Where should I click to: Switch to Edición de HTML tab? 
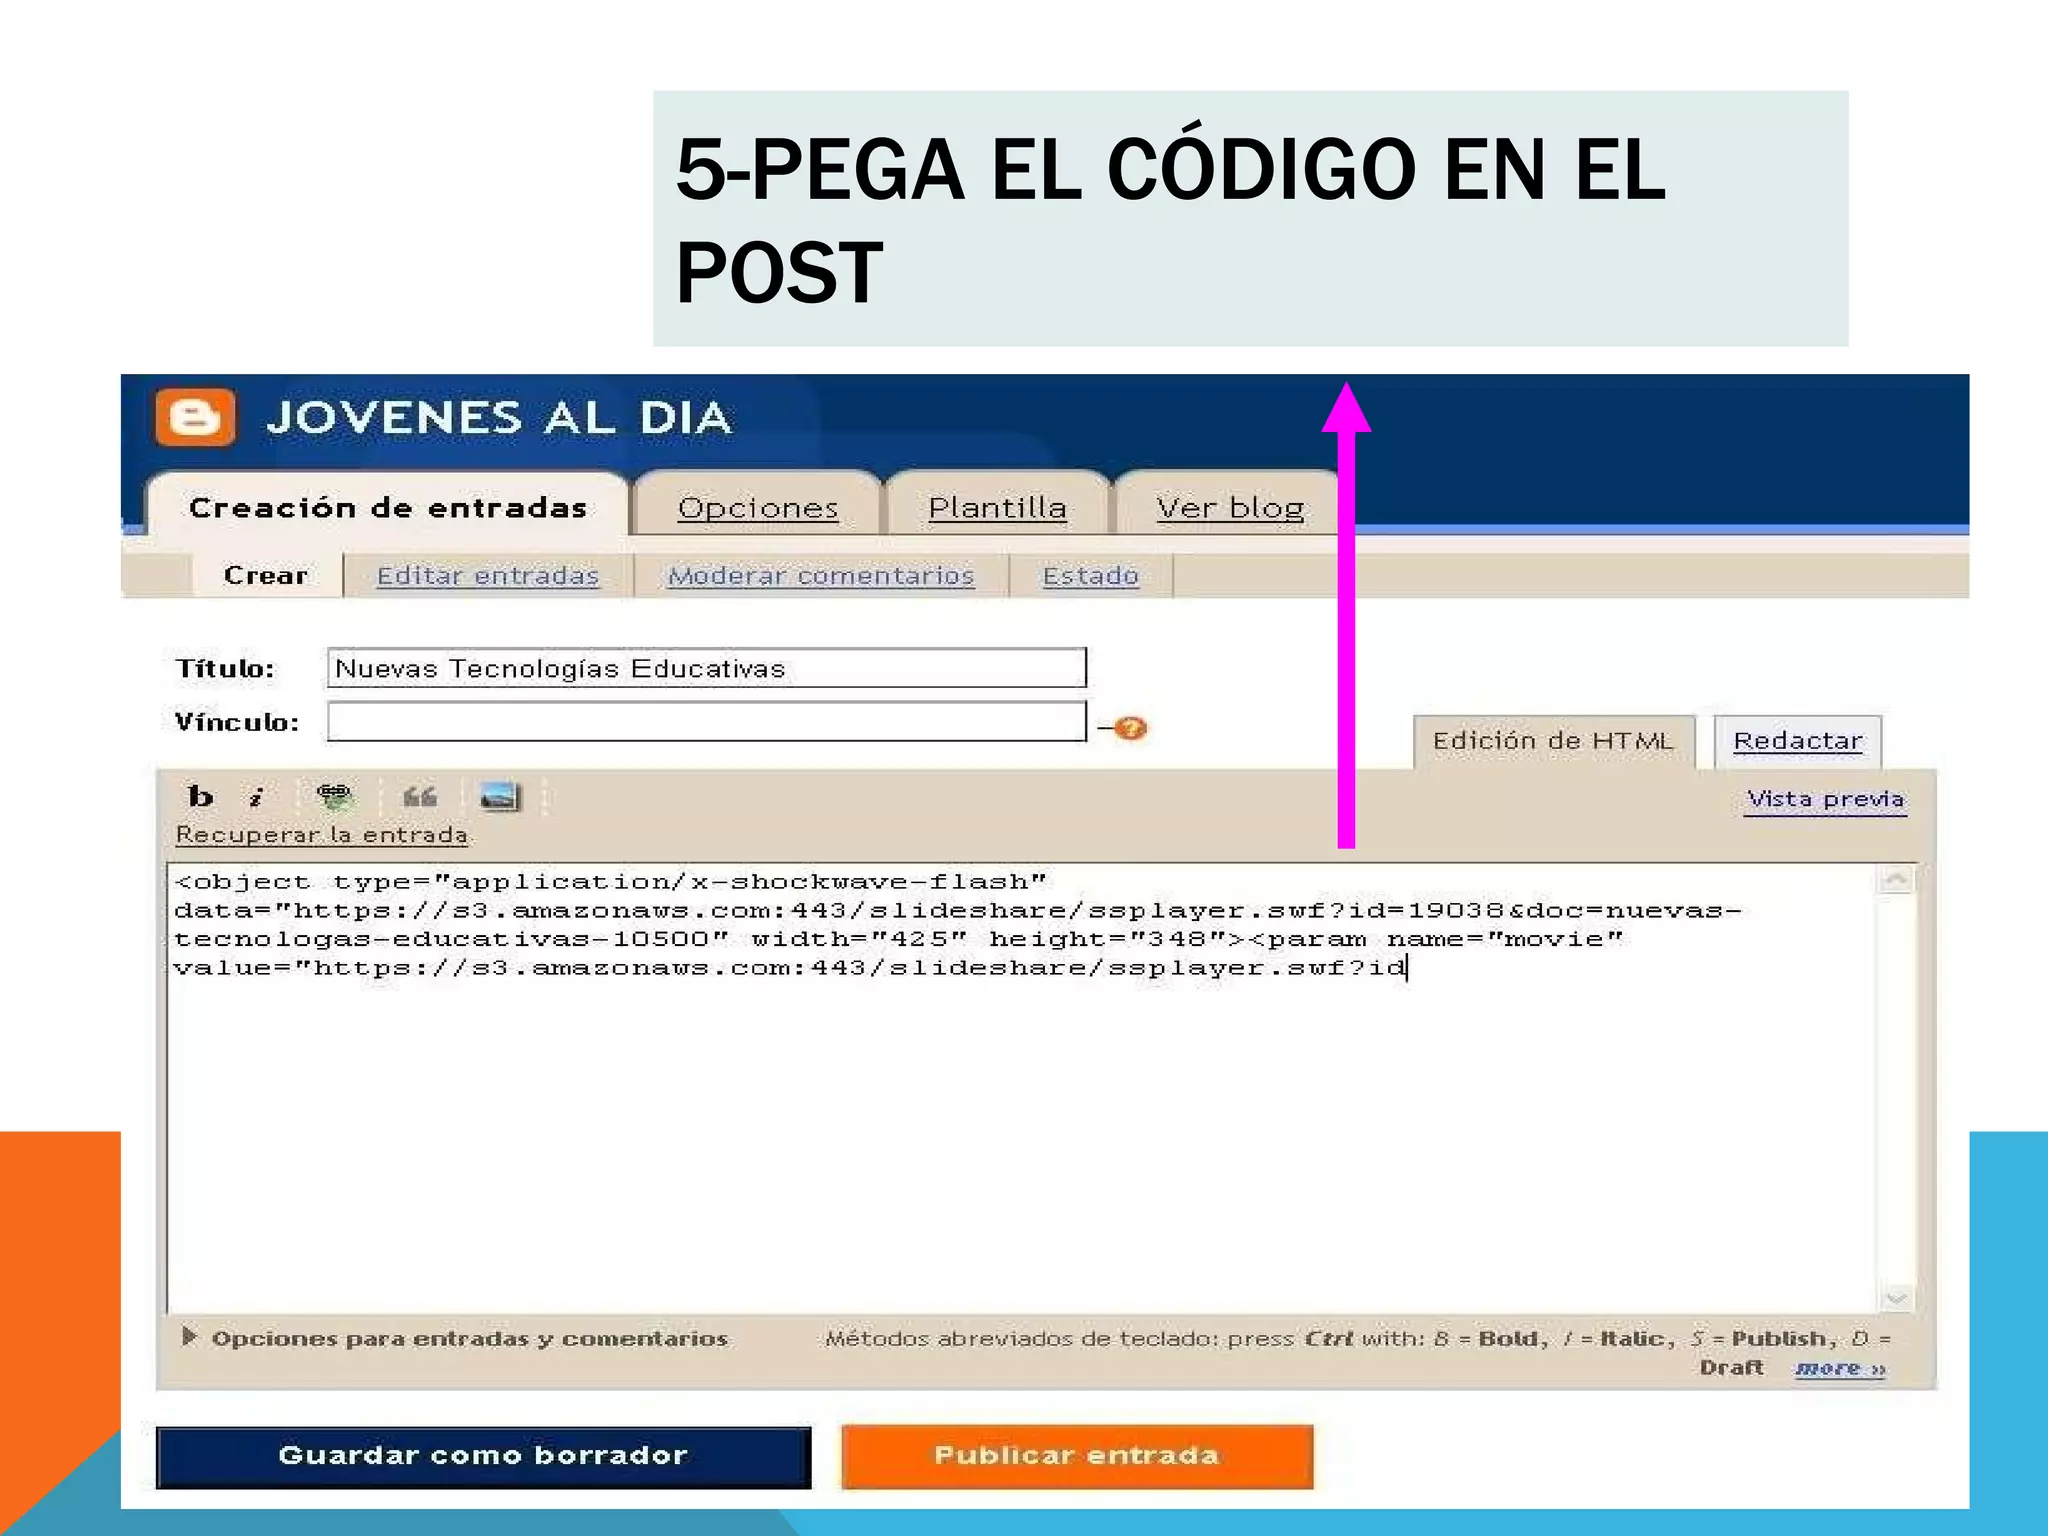(x=1553, y=741)
